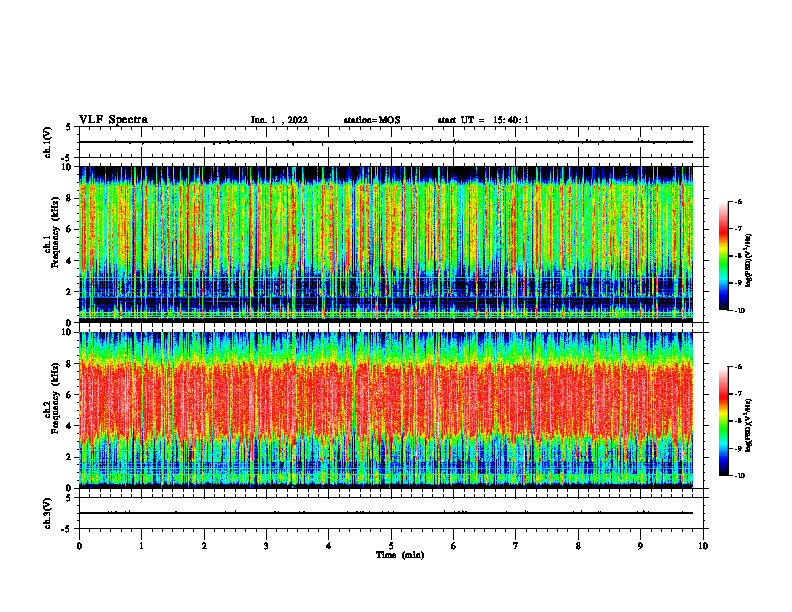Image resolution: width=792 pixels, height=612 pixels.
Task: Click inside the ch.2 spectrogram panel
Action: pos(386,410)
